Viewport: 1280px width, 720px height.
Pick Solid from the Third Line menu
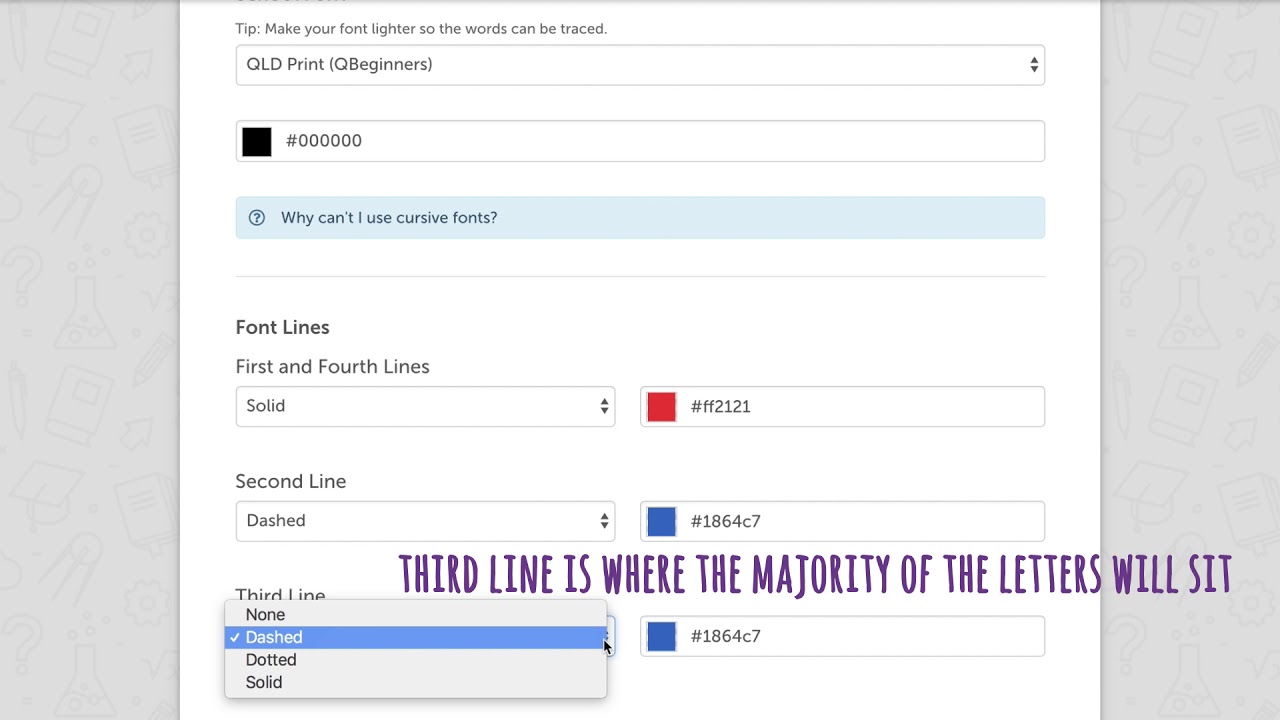point(264,683)
